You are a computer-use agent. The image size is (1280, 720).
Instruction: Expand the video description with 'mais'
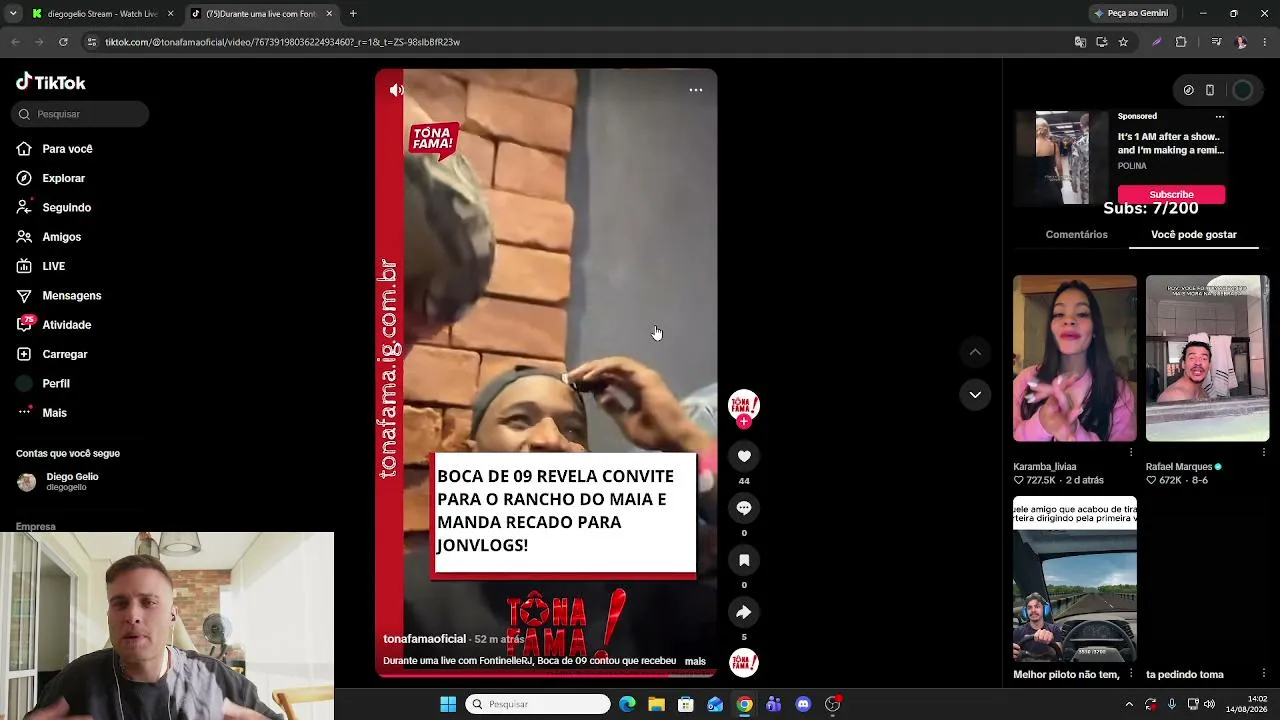(695, 661)
